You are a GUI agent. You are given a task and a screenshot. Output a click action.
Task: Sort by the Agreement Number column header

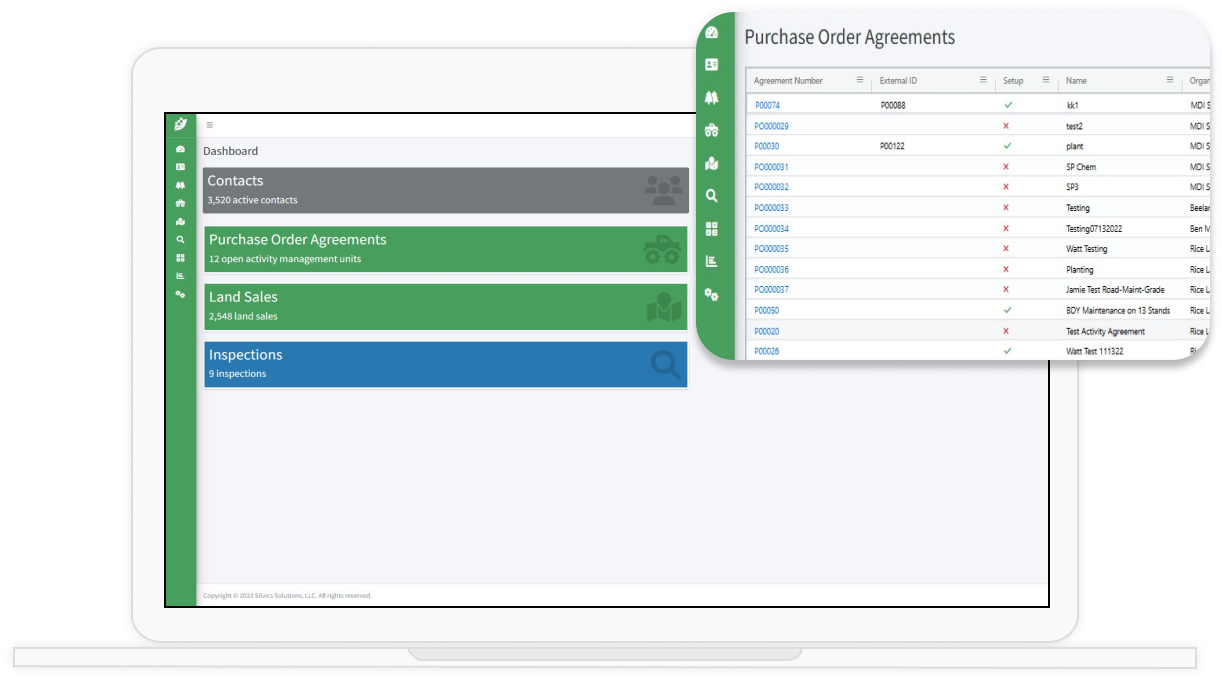click(788, 81)
